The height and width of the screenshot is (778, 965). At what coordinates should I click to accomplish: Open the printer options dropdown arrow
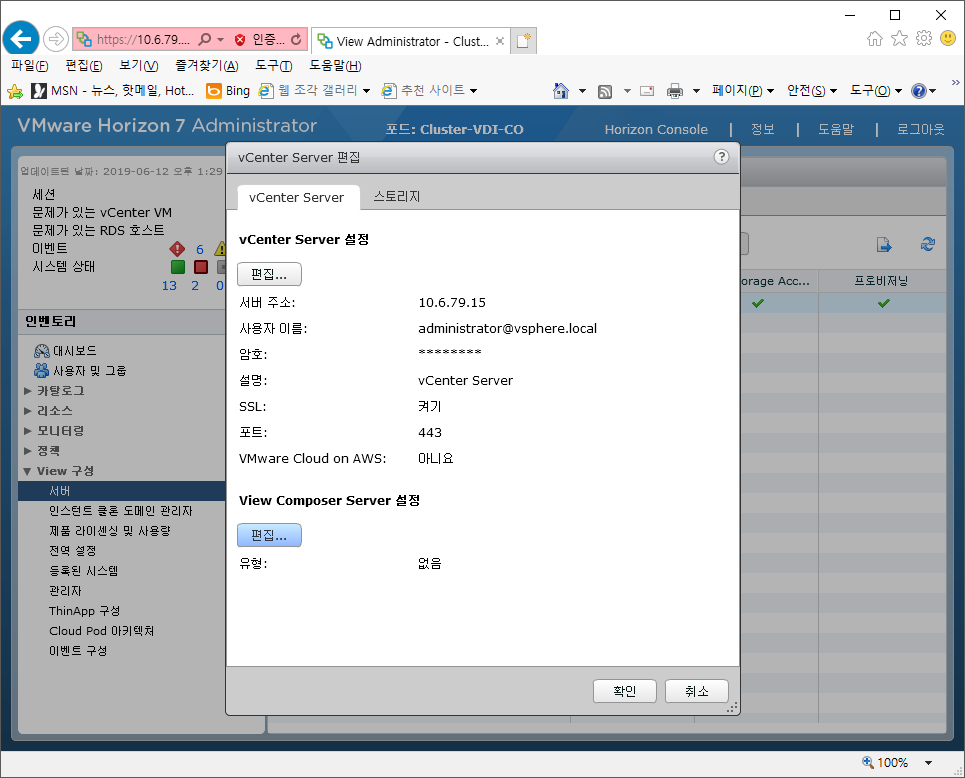point(696,91)
